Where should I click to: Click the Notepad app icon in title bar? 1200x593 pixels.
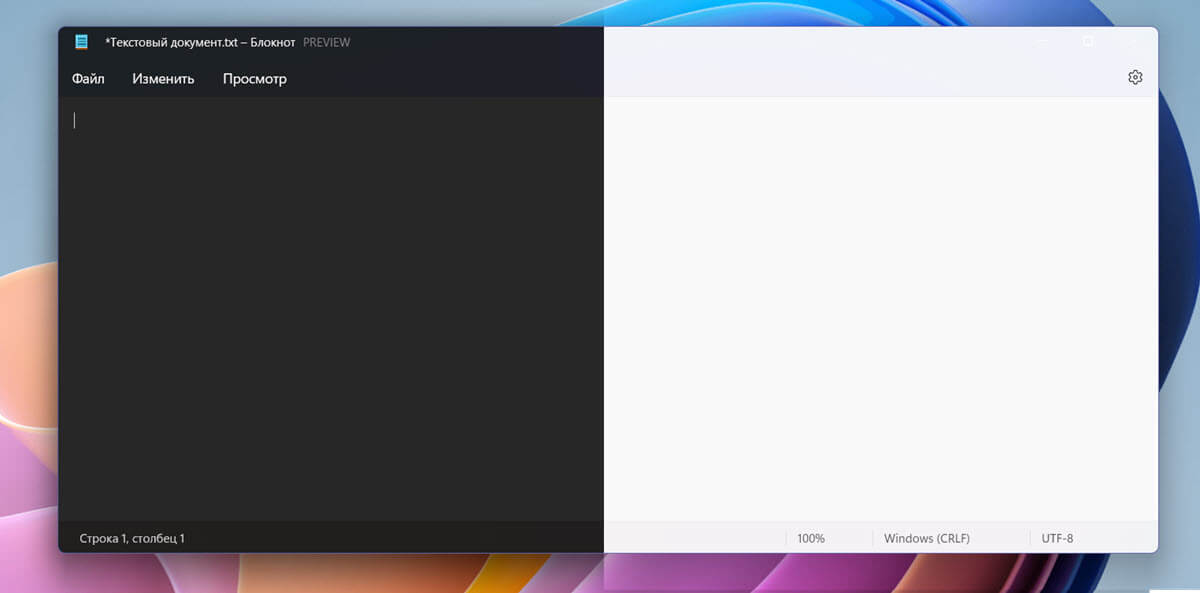point(82,42)
